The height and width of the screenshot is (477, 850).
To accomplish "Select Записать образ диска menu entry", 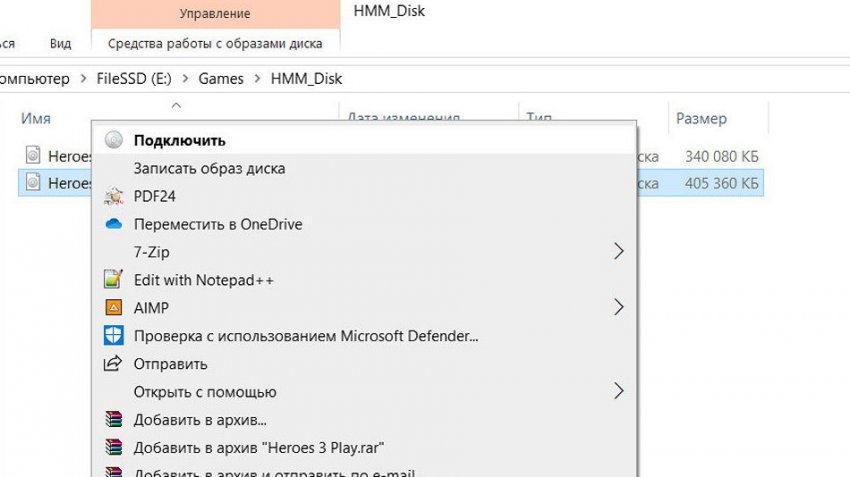I will [x=209, y=168].
